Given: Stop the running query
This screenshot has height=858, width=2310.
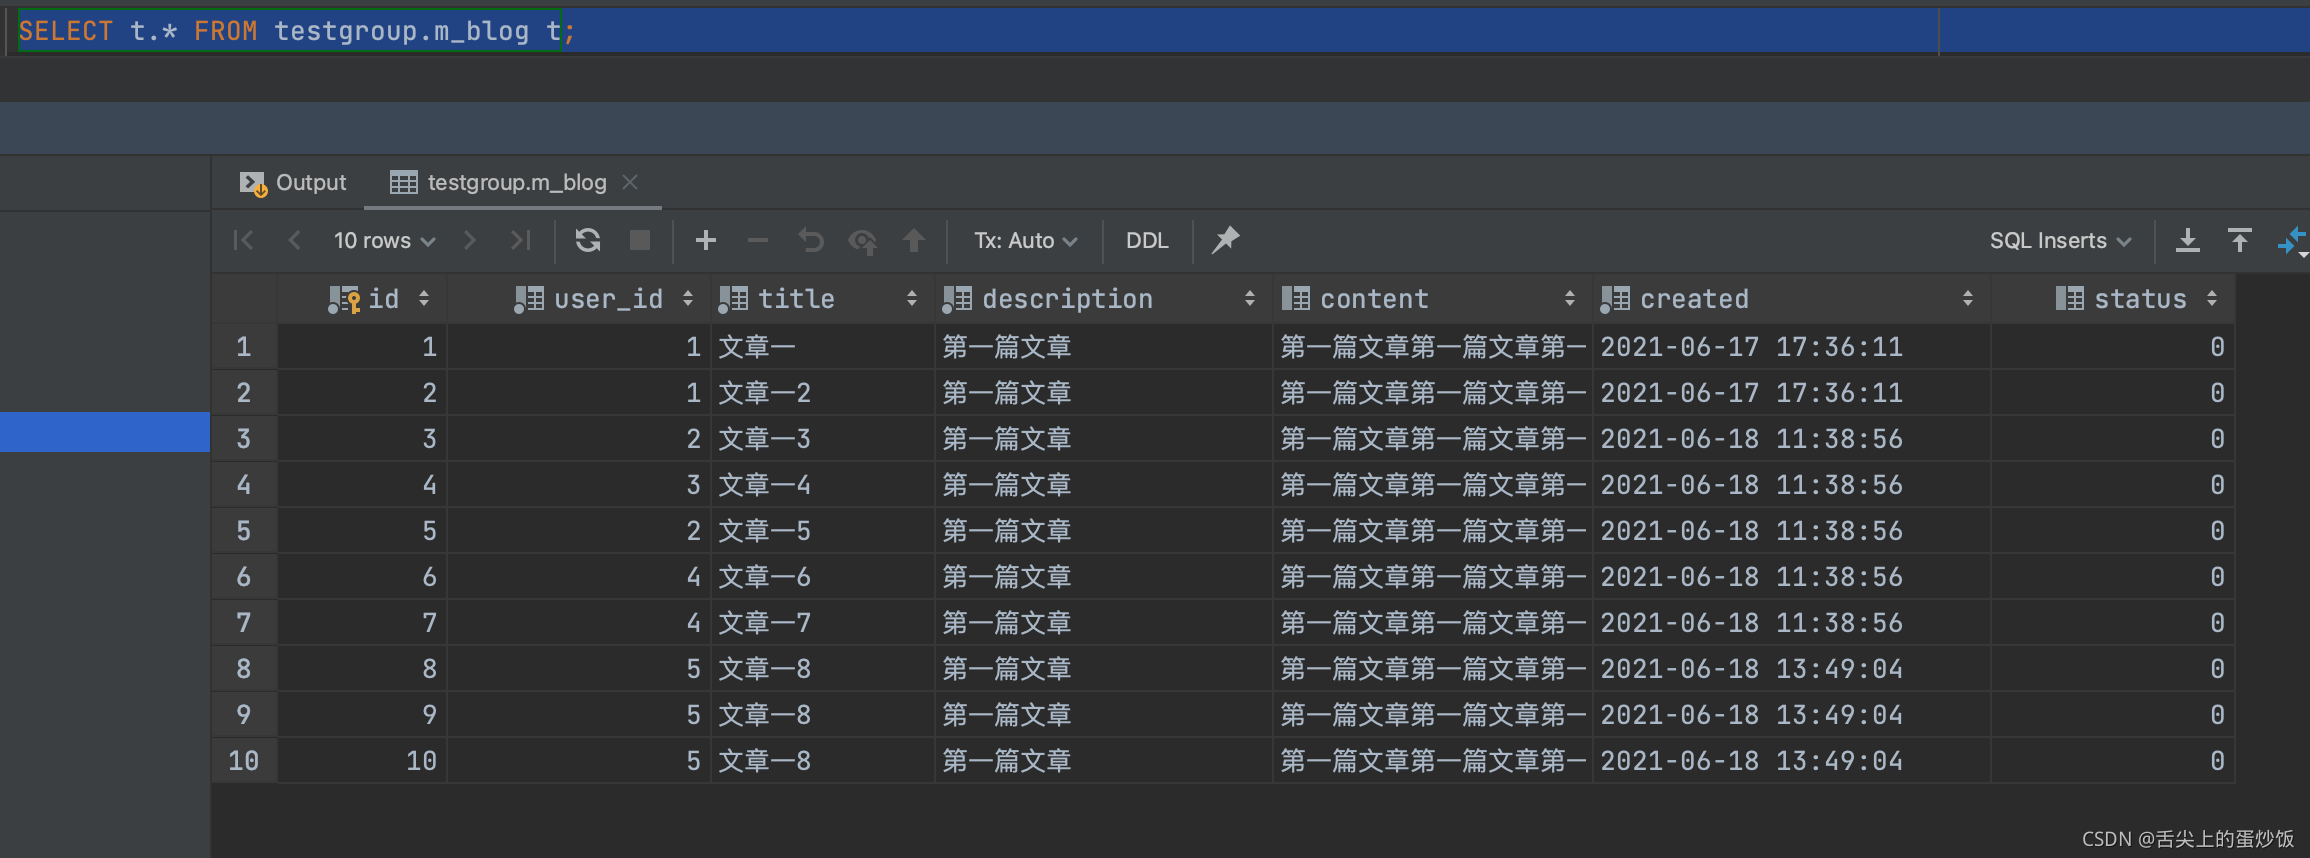Looking at the screenshot, I should coord(640,240).
